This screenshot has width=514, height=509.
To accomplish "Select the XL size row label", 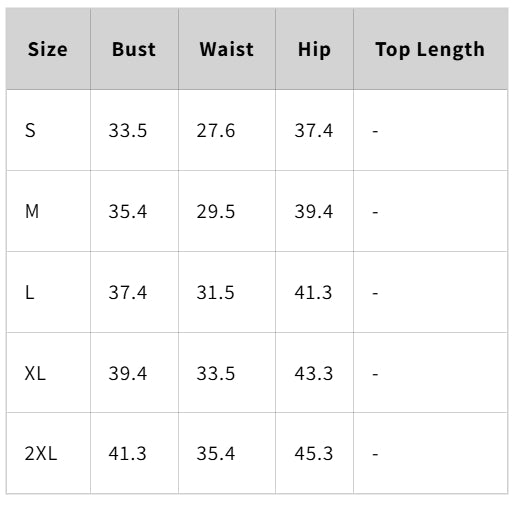I will click(x=35, y=373).
